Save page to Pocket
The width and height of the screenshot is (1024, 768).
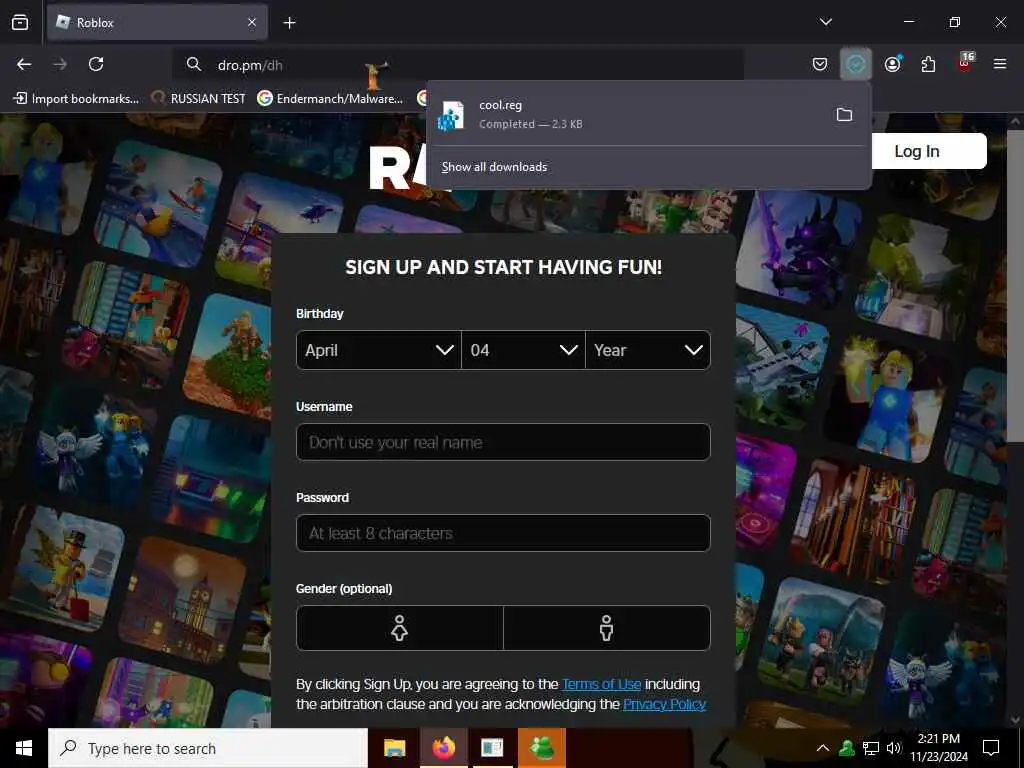pyautogui.click(x=820, y=64)
